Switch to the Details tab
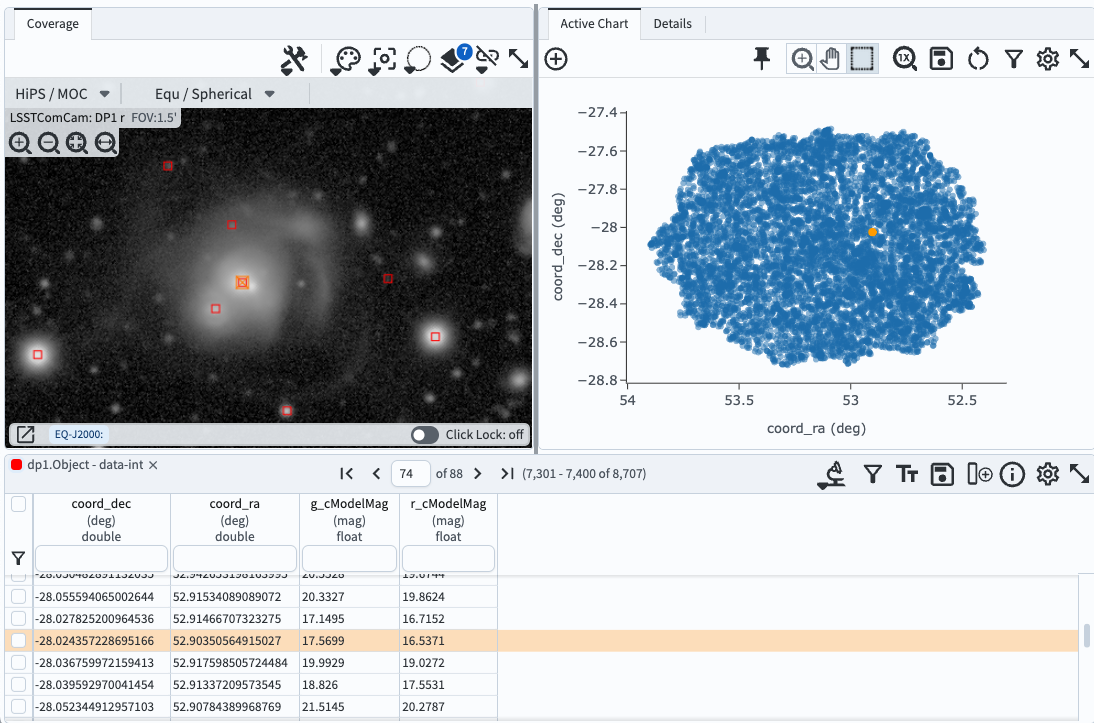1094x723 pixels. click(672, 24)
